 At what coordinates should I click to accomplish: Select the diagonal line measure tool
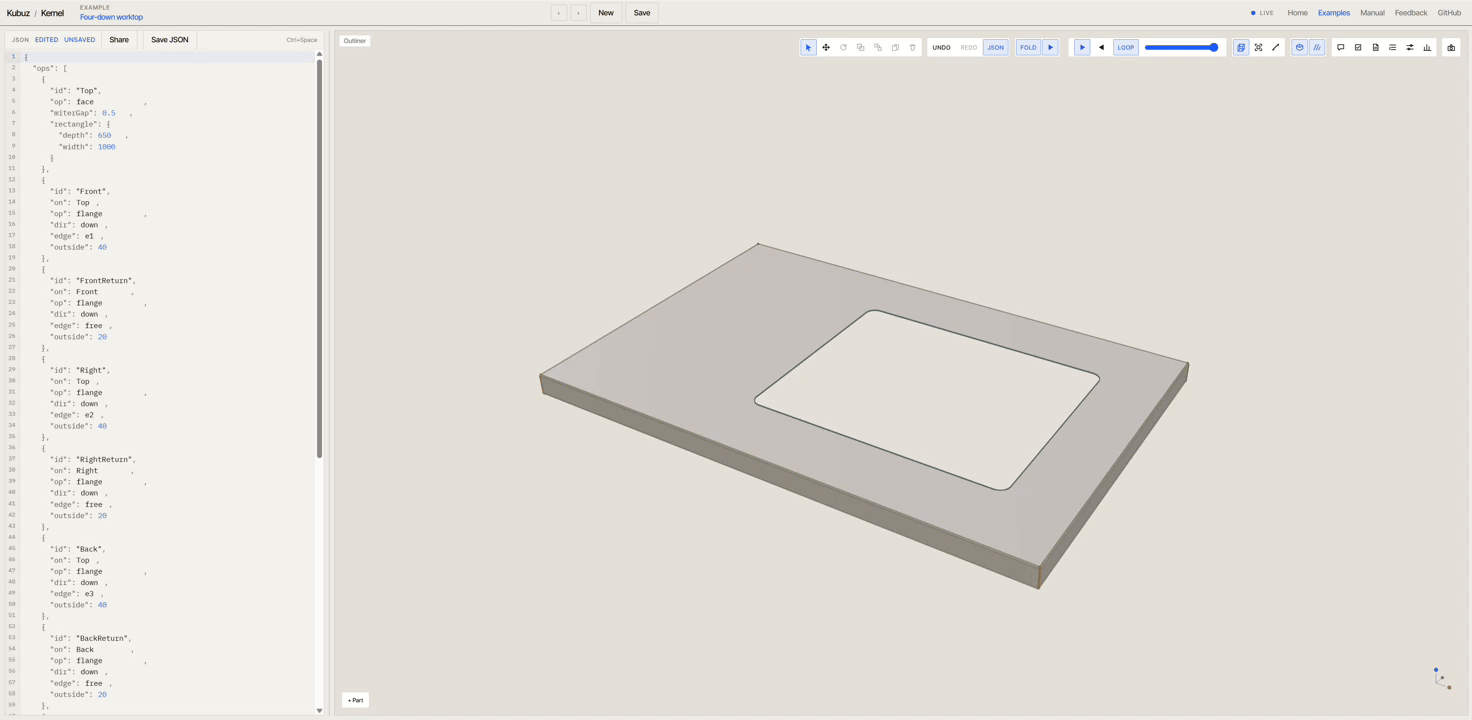[1275, 47]
